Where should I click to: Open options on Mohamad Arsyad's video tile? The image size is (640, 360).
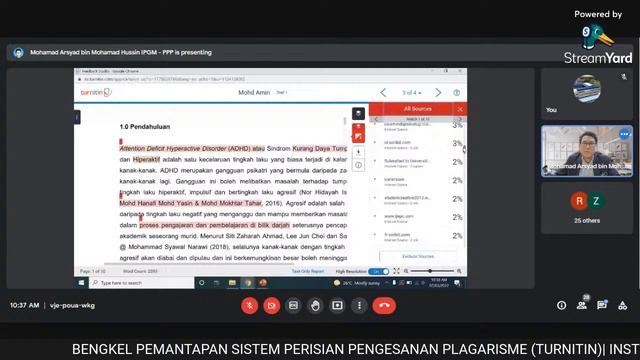tap(624, 134)
